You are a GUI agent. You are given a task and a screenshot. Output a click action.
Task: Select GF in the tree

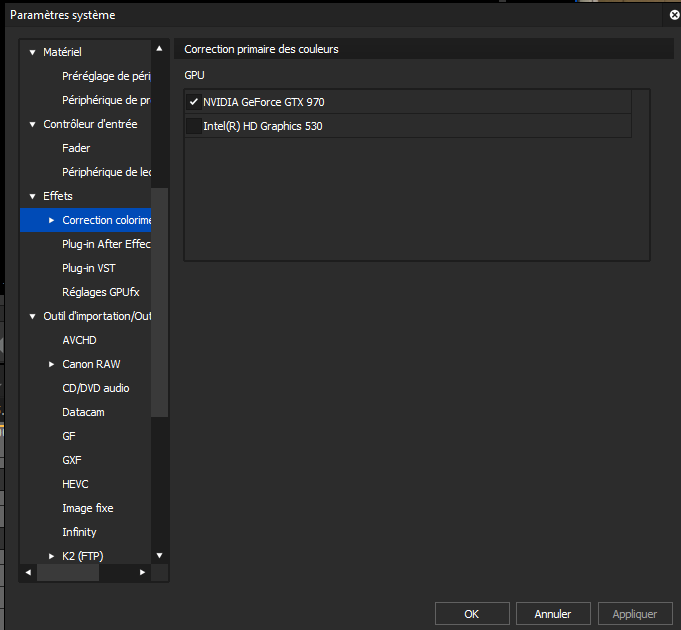pos(69,436)
